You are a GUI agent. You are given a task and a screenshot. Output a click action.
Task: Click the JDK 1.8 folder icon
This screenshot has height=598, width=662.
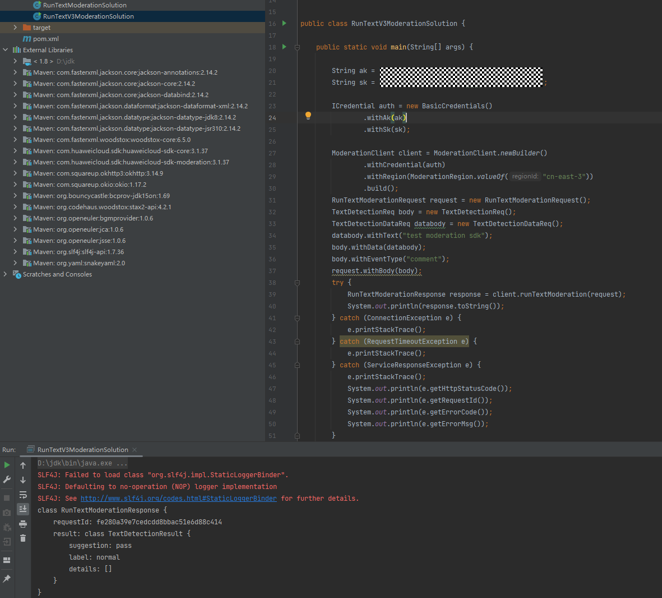(x=27, y=61)
